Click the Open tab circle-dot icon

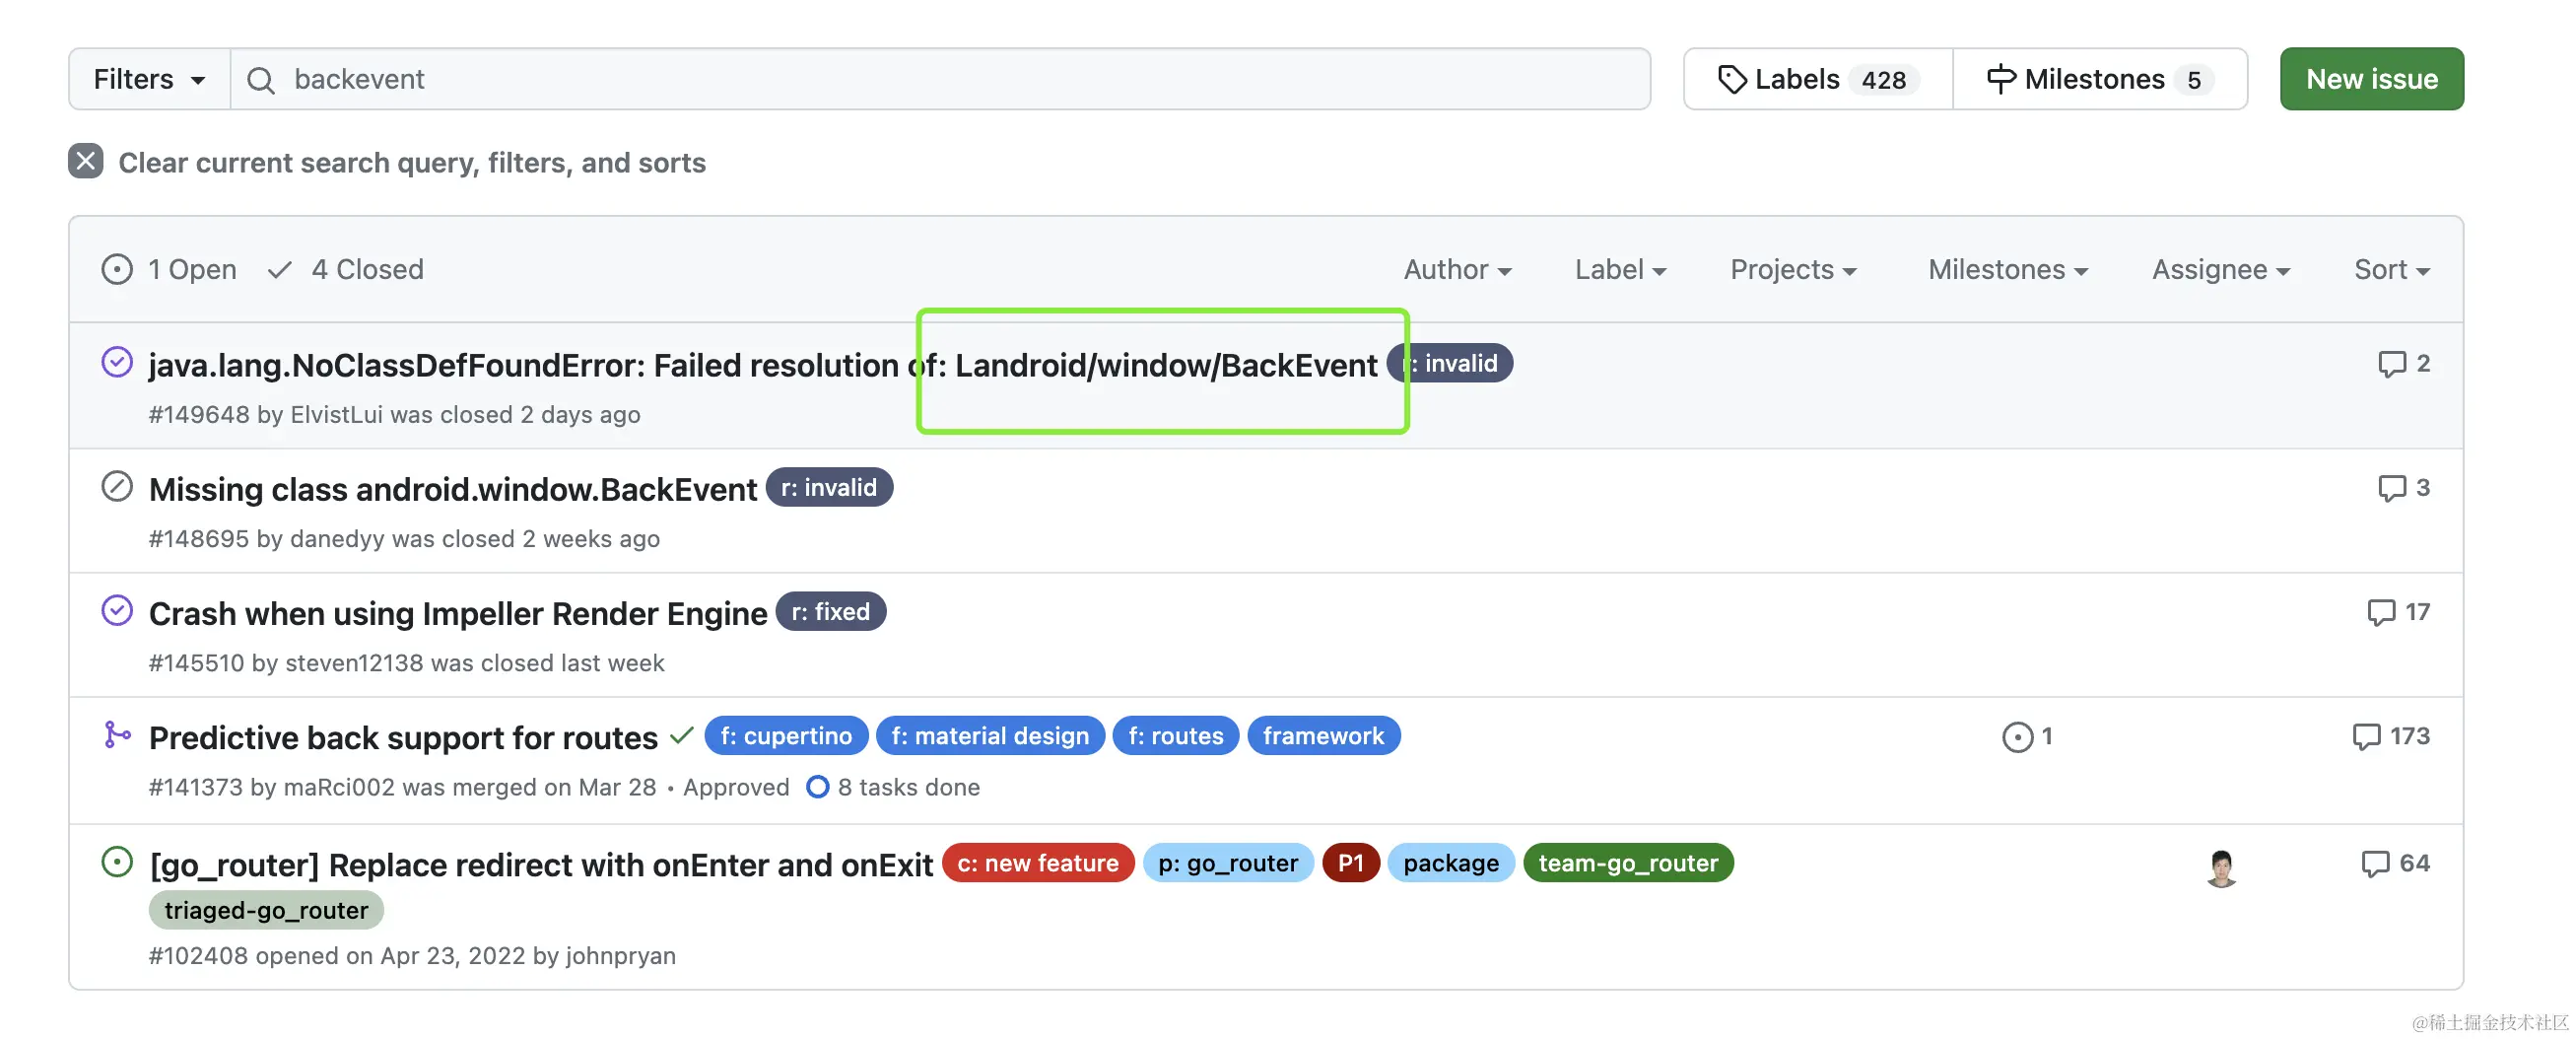tap(117, 269)
